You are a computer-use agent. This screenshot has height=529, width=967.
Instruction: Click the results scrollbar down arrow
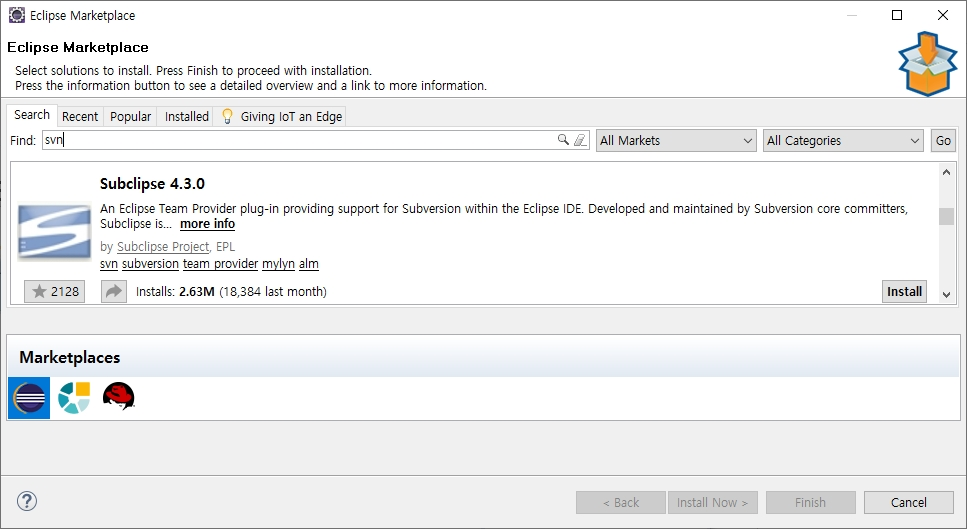(946, 295)
